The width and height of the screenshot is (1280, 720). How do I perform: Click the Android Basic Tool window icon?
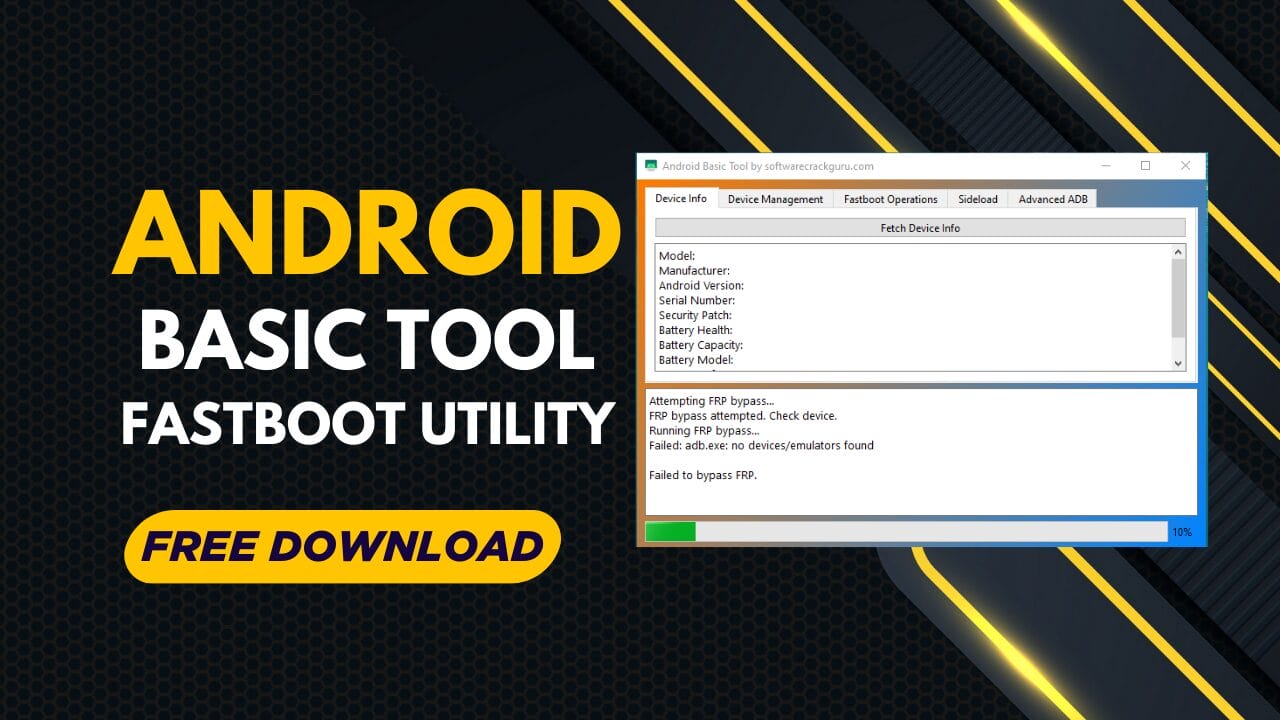[x=651, y=166]
